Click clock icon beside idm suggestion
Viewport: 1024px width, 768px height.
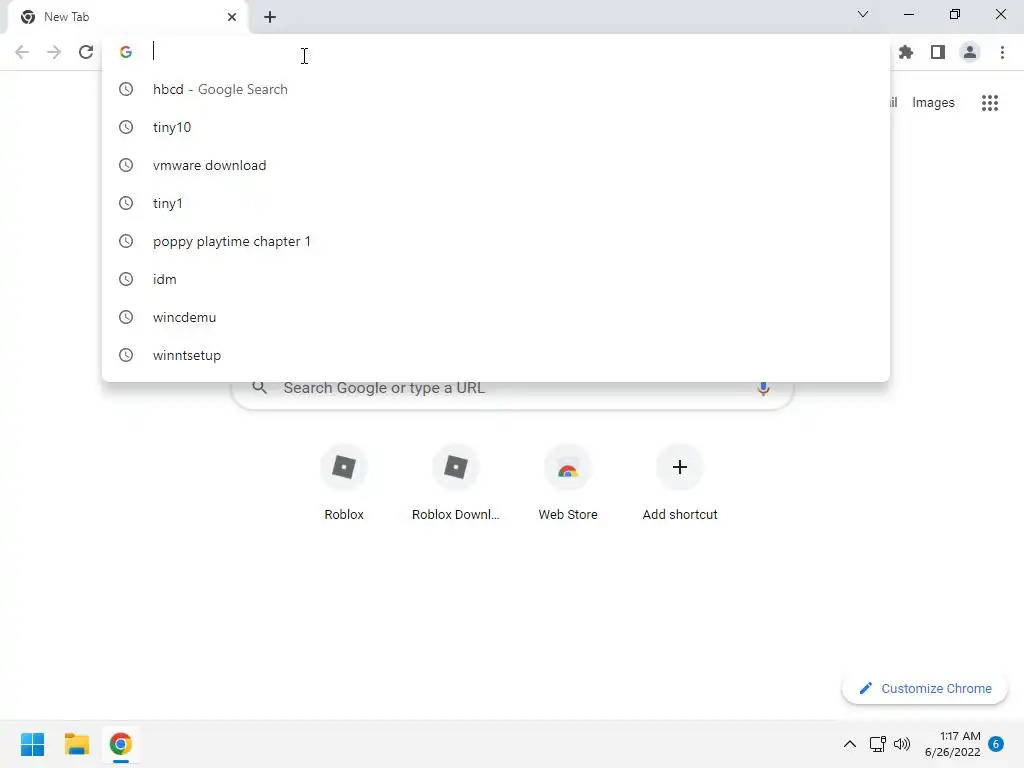click(x=126, y=280)
